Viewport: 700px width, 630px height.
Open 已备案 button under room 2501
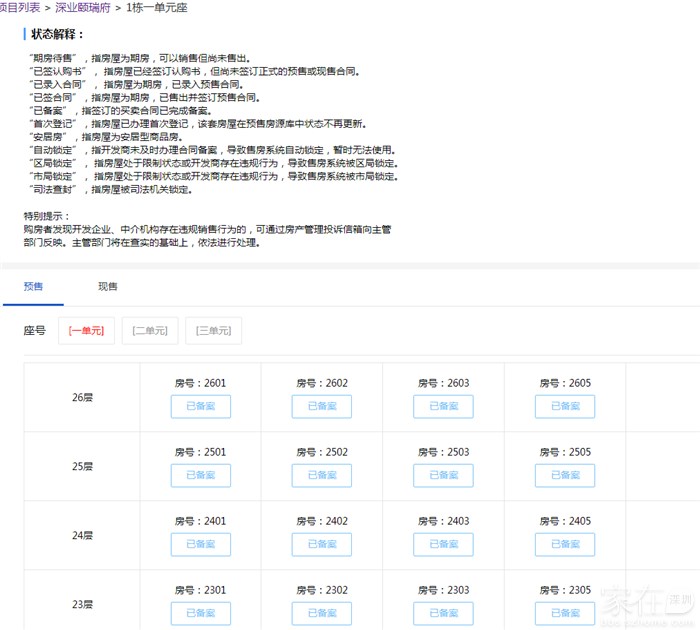pos(200,475)
